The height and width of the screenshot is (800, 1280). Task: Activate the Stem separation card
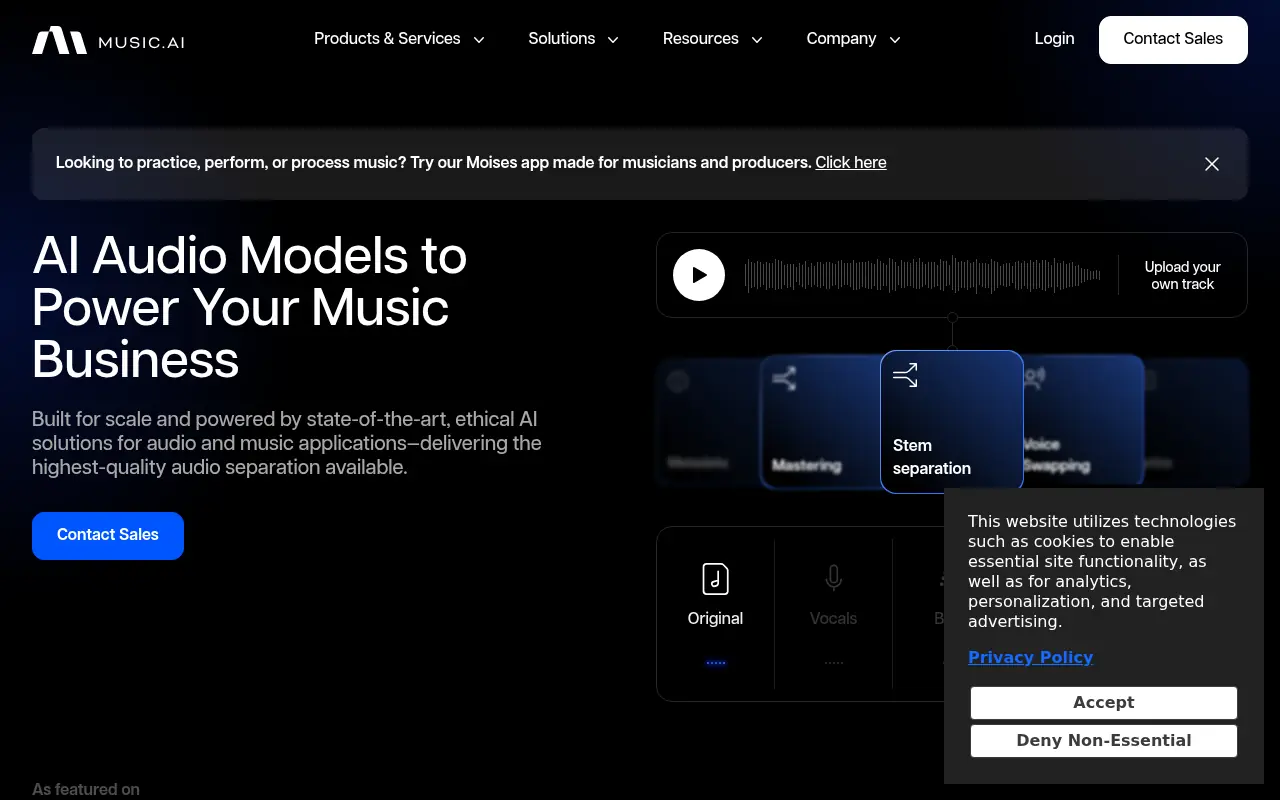click(952, 421)
